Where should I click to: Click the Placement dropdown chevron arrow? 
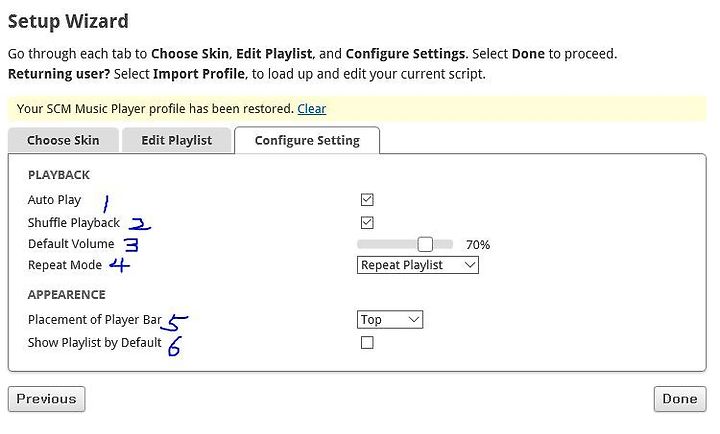click(414, 319)
